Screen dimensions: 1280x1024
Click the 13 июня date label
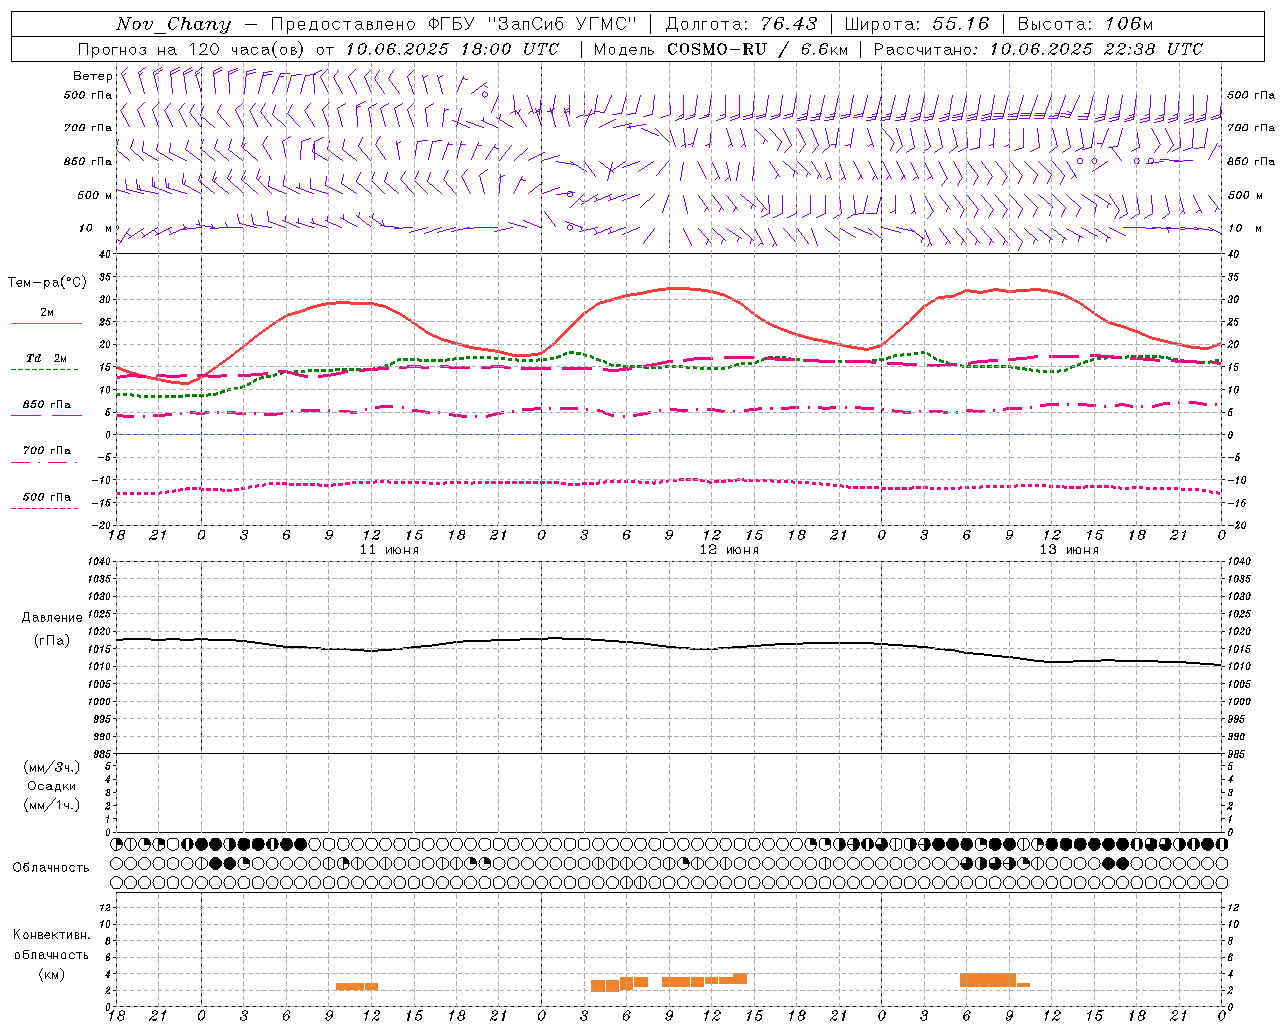(x=1069, y=550)
